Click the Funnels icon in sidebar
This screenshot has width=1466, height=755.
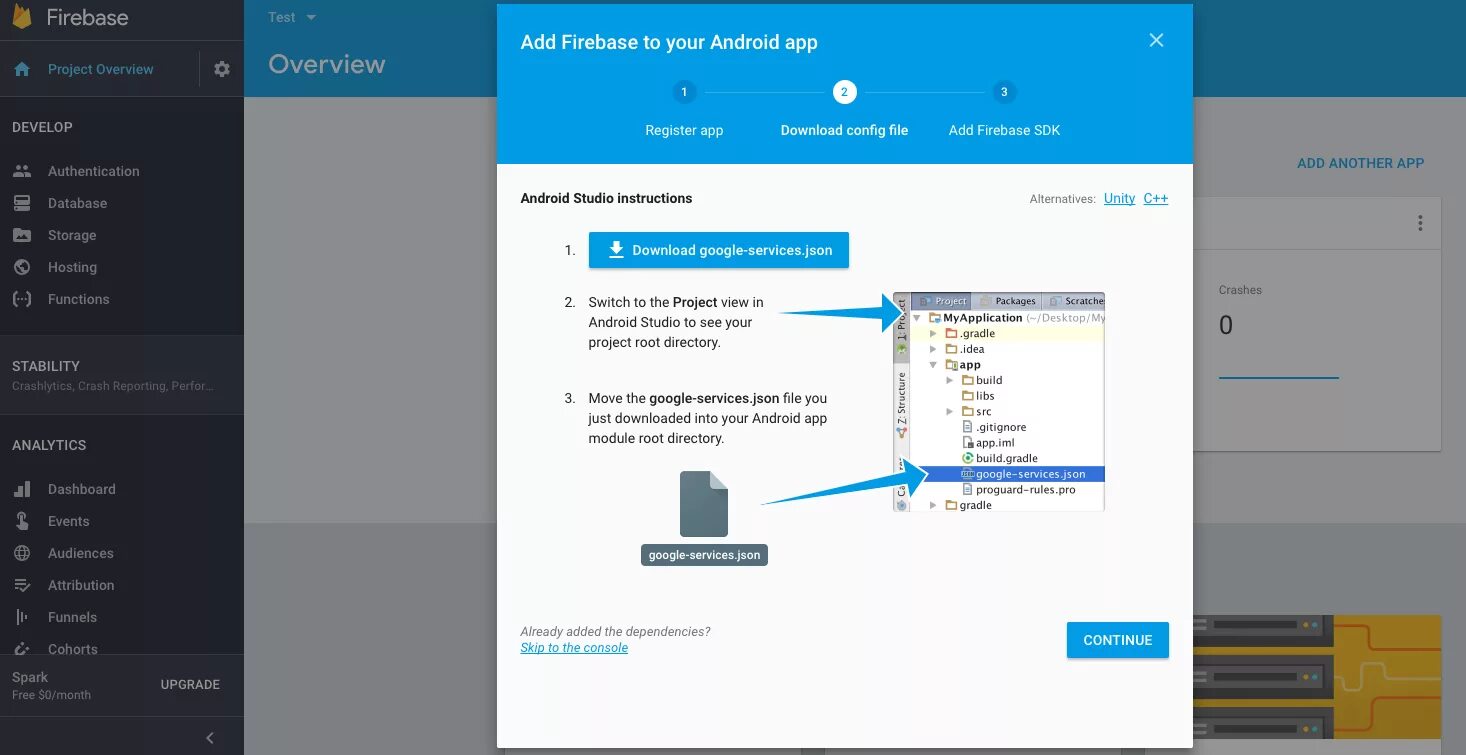point(22,617)
